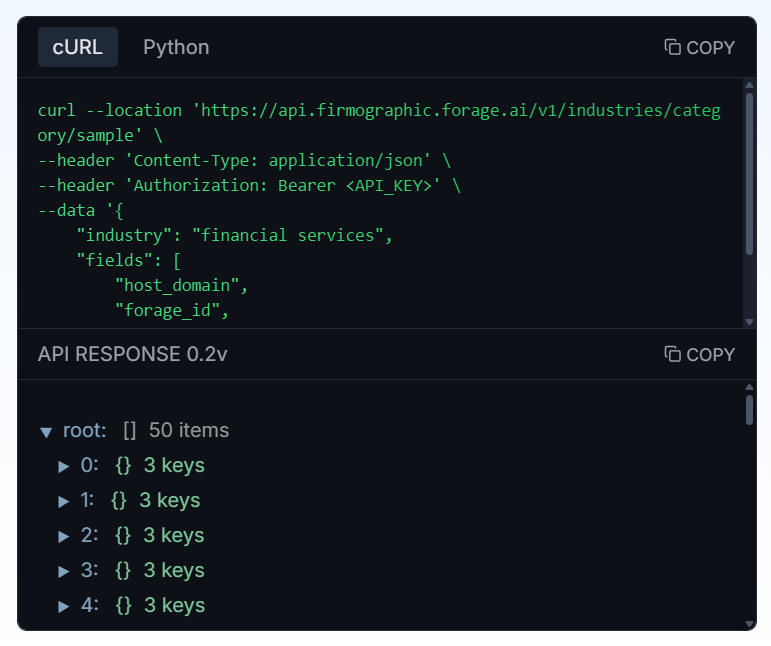Image resolution: width=771 pixels, height=646 pixels.
Task: Switch to the Python tab
Action: click(176, 47)
